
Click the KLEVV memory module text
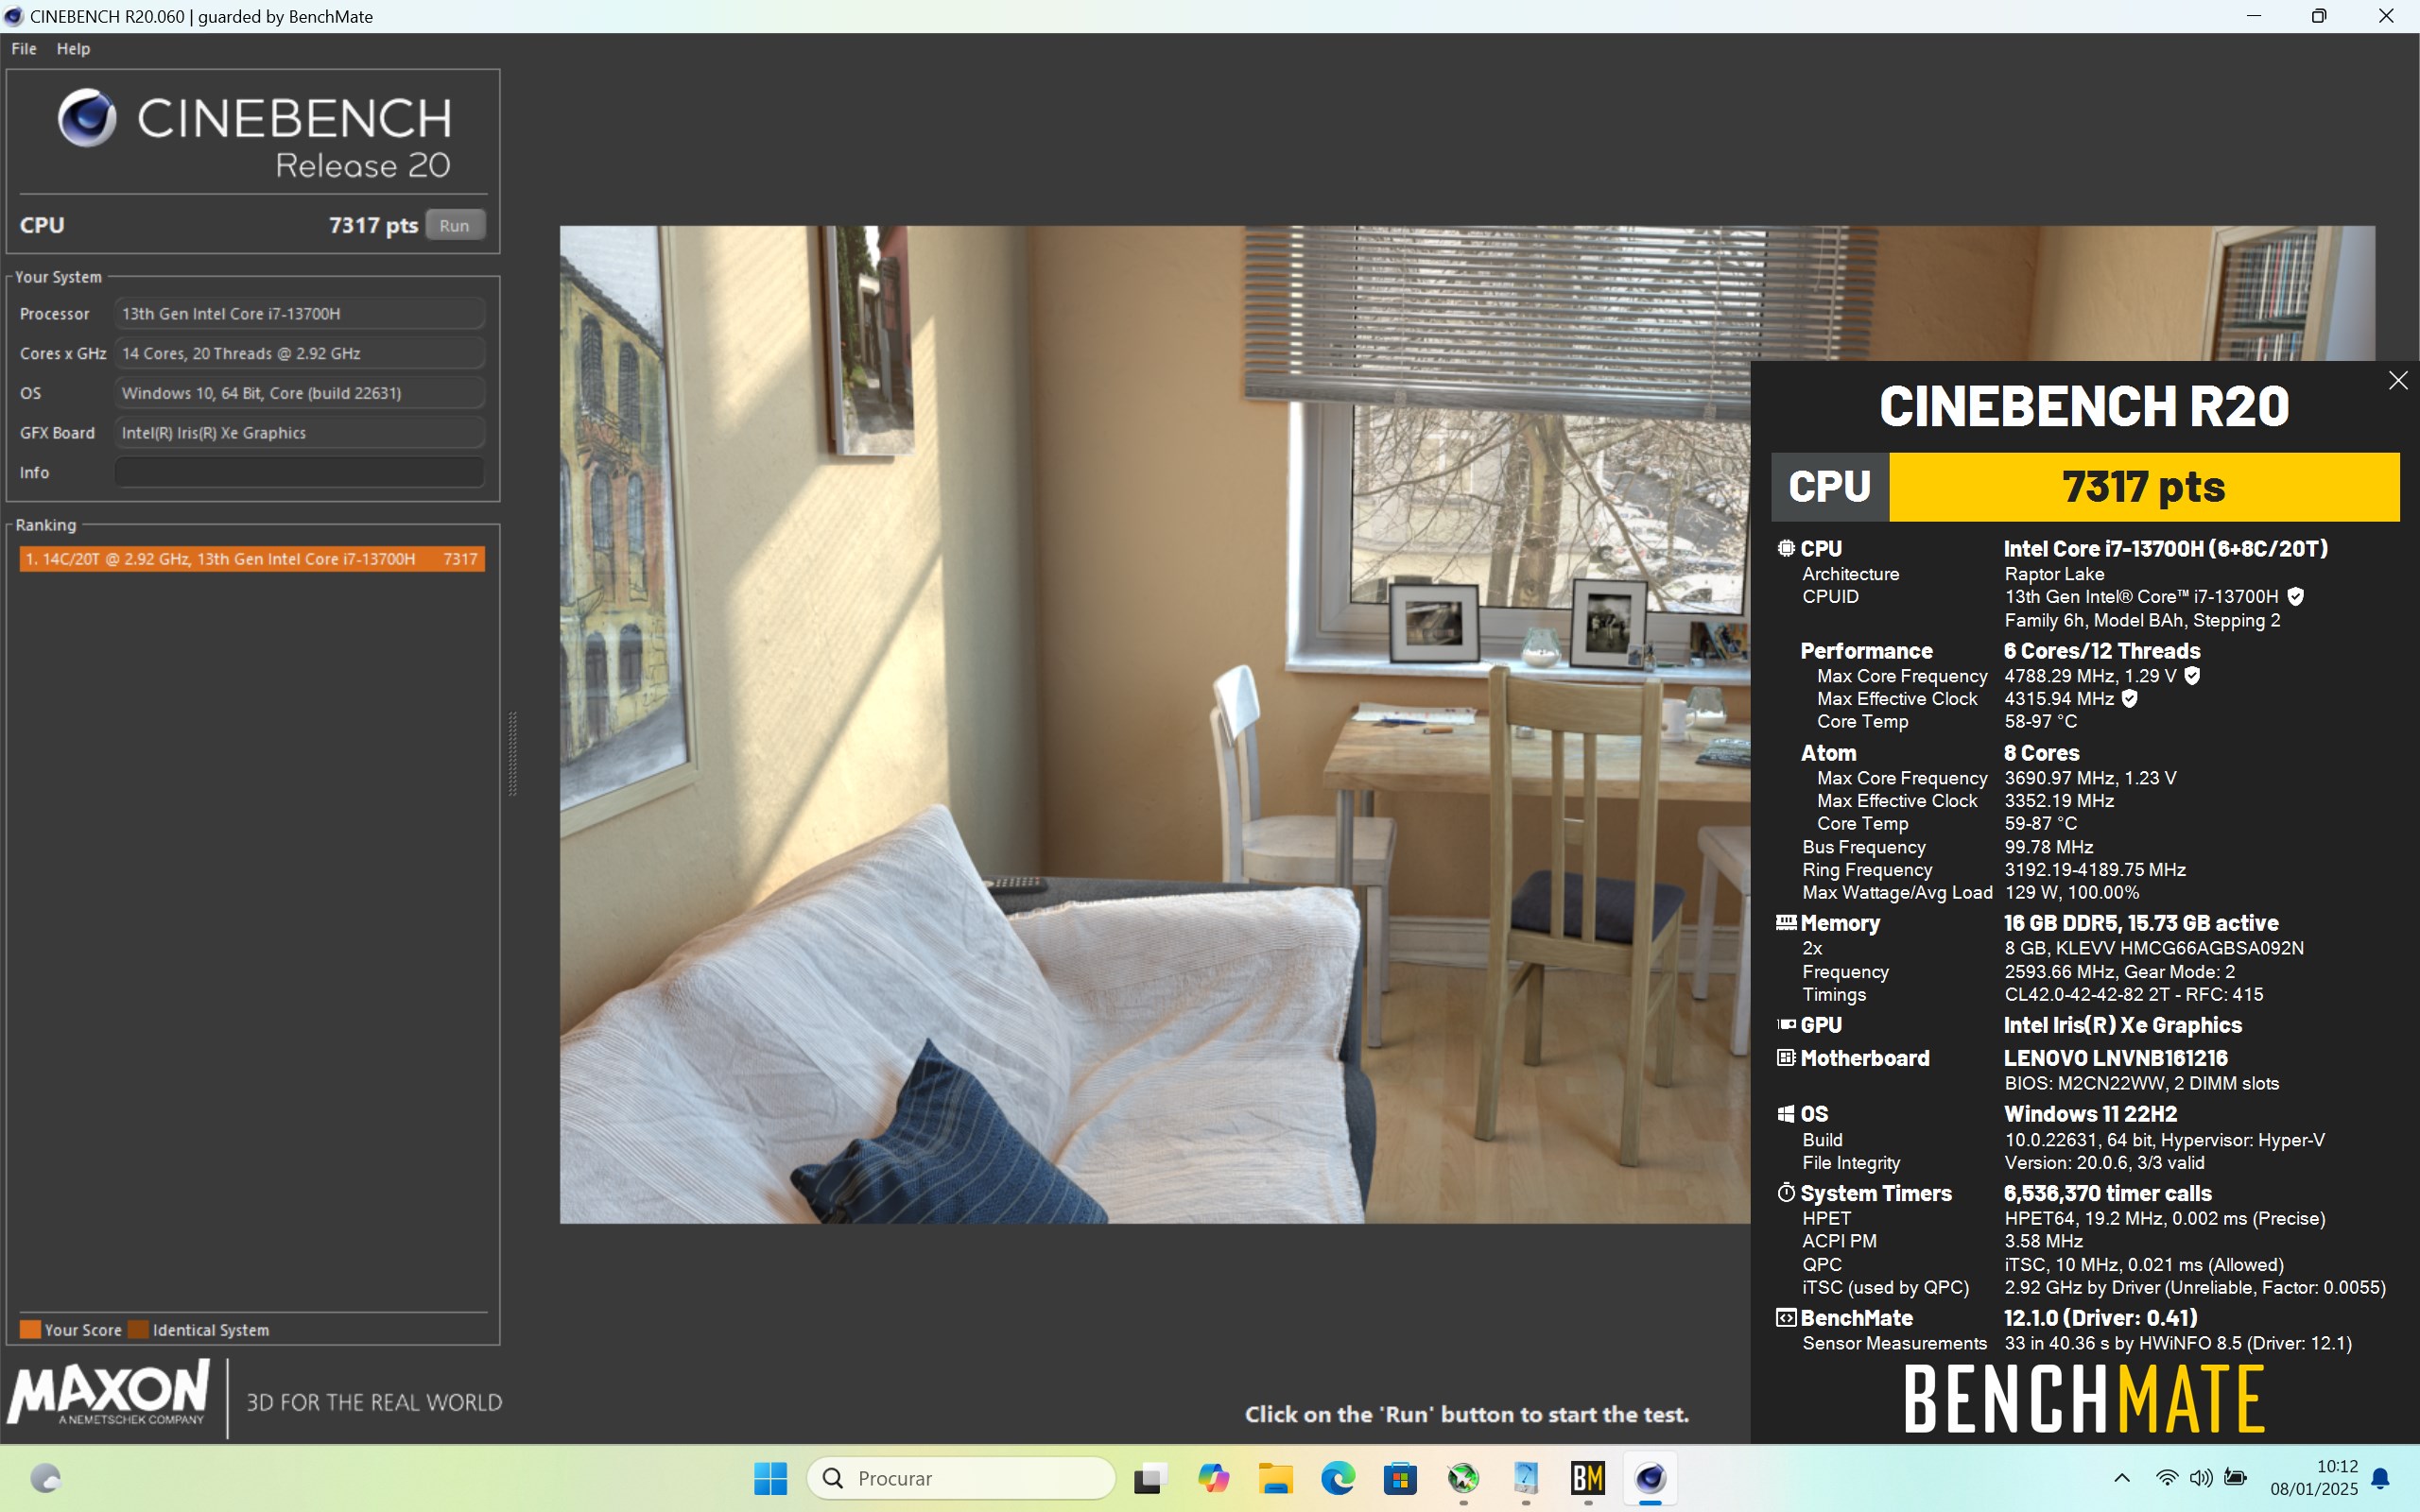point(2154,948)
